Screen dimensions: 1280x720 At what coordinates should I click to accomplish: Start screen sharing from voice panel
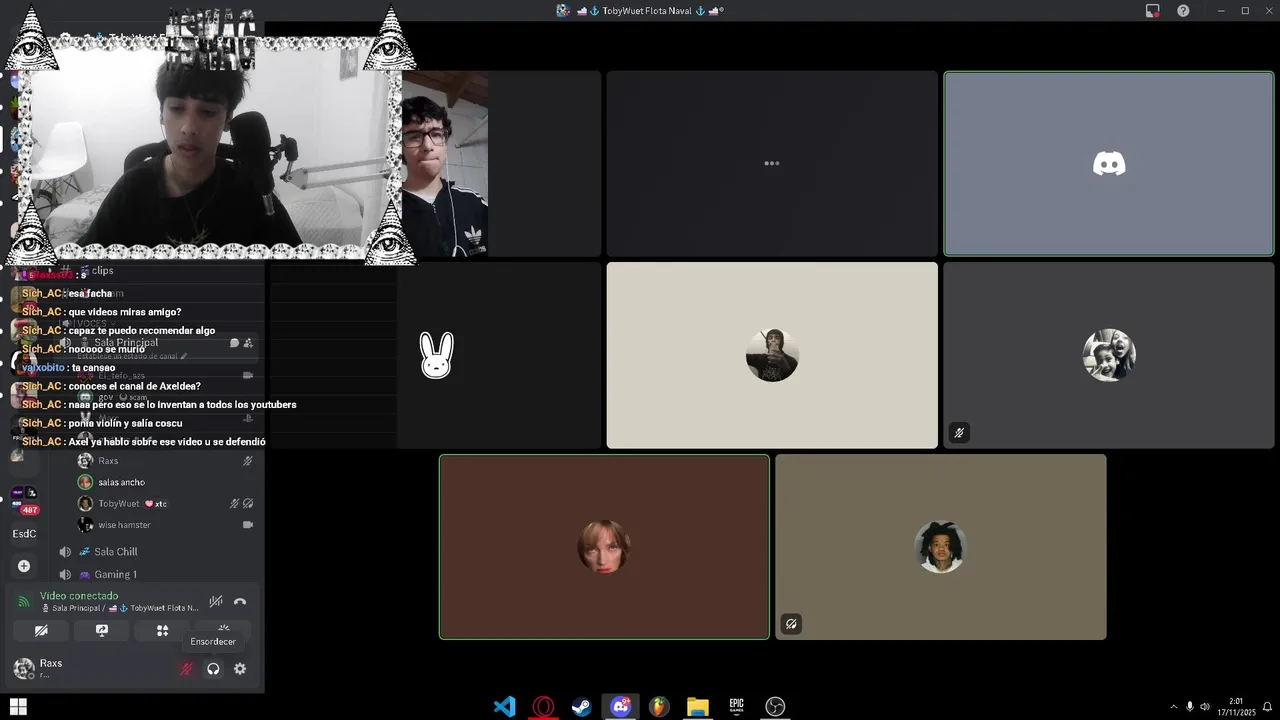click(x=102, y=631)
